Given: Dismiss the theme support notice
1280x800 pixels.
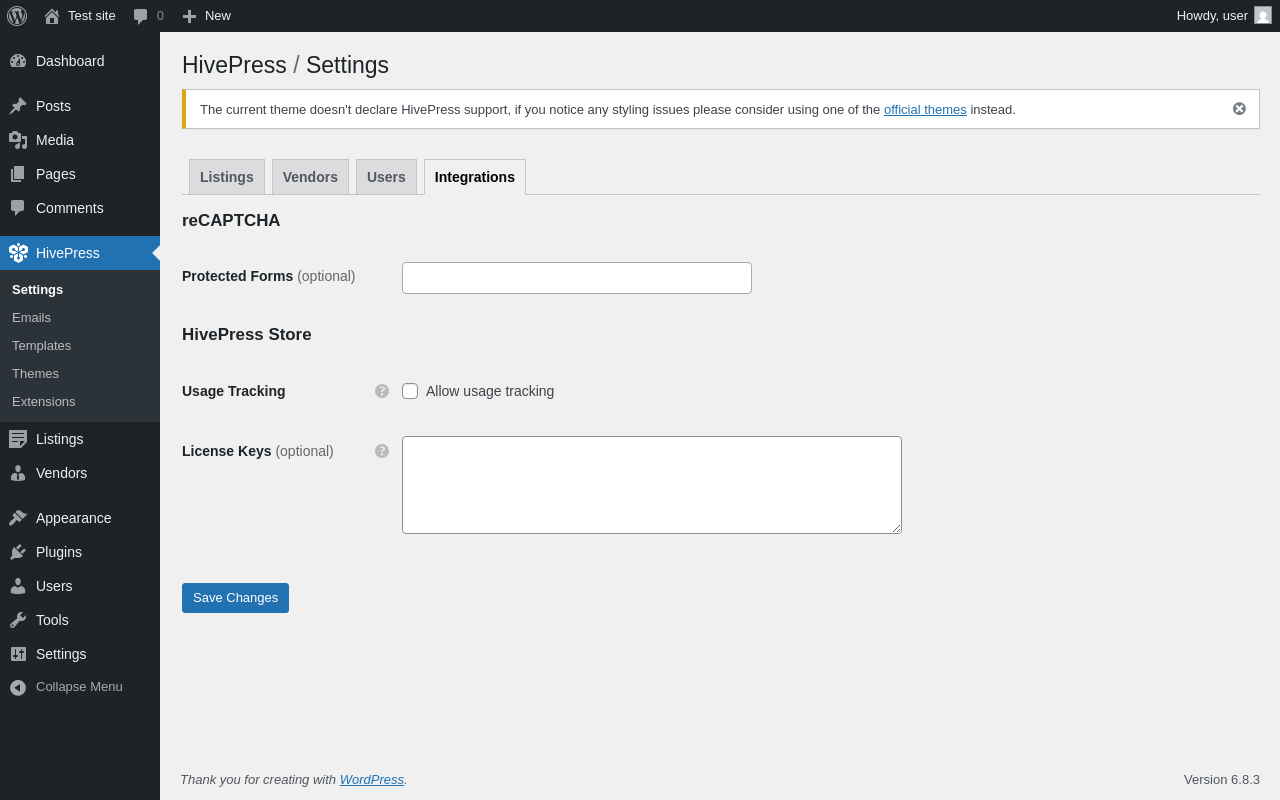Looking at the screenshot, I should 1239,109.
